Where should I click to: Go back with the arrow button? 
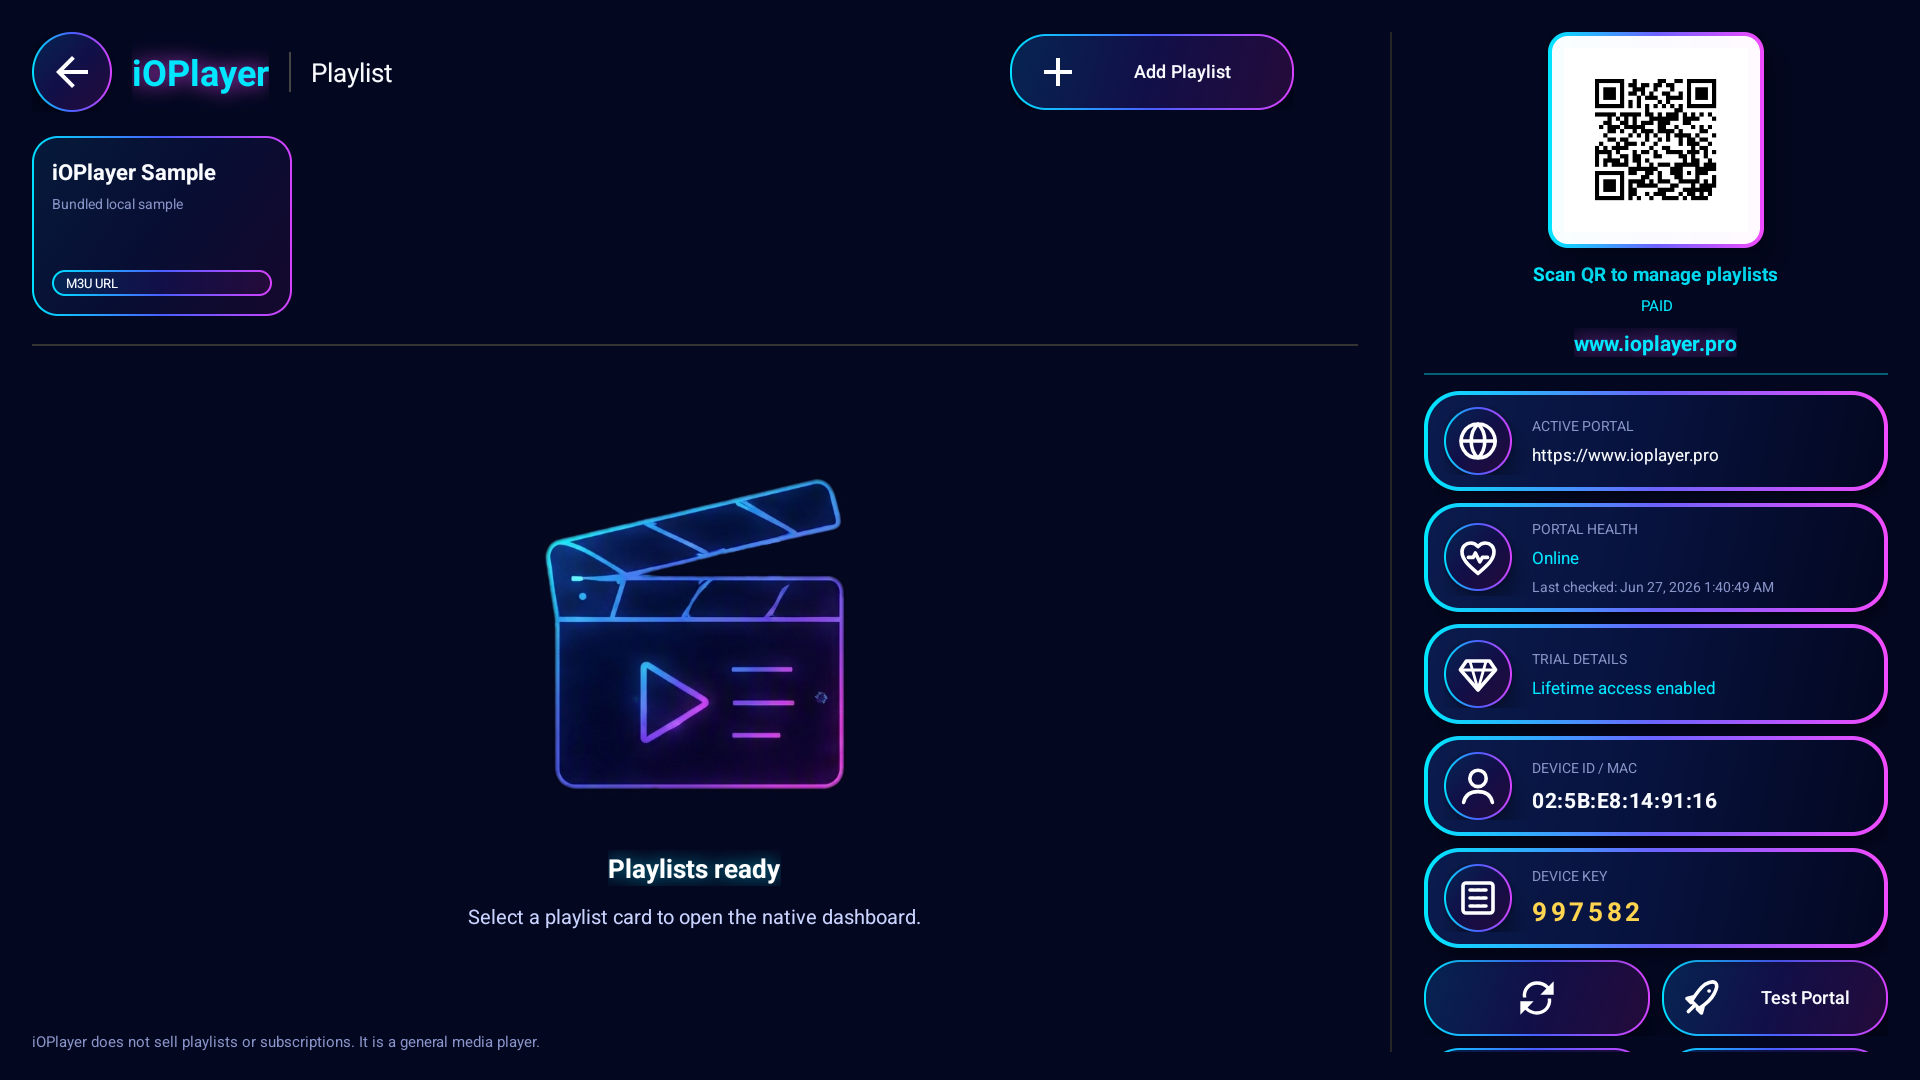pyautogui.click(x=72, y=72)
